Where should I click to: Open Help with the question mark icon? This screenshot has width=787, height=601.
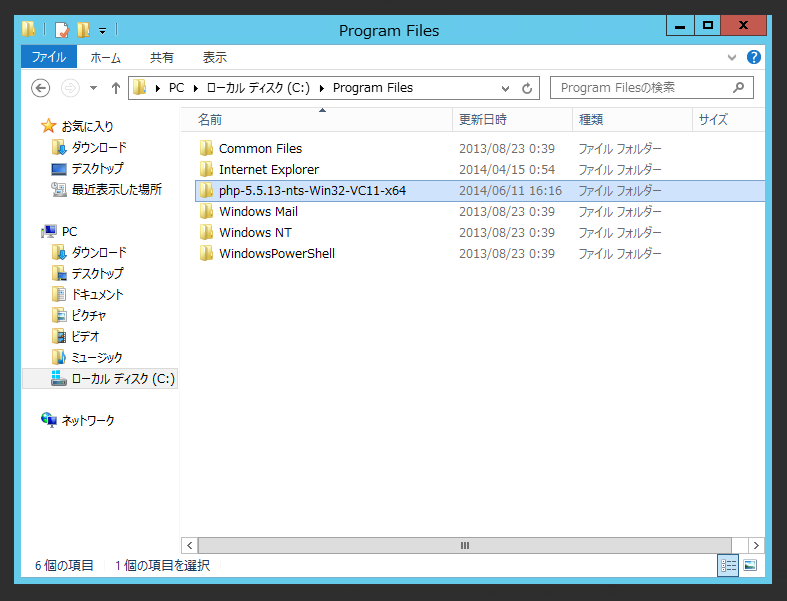753,57
